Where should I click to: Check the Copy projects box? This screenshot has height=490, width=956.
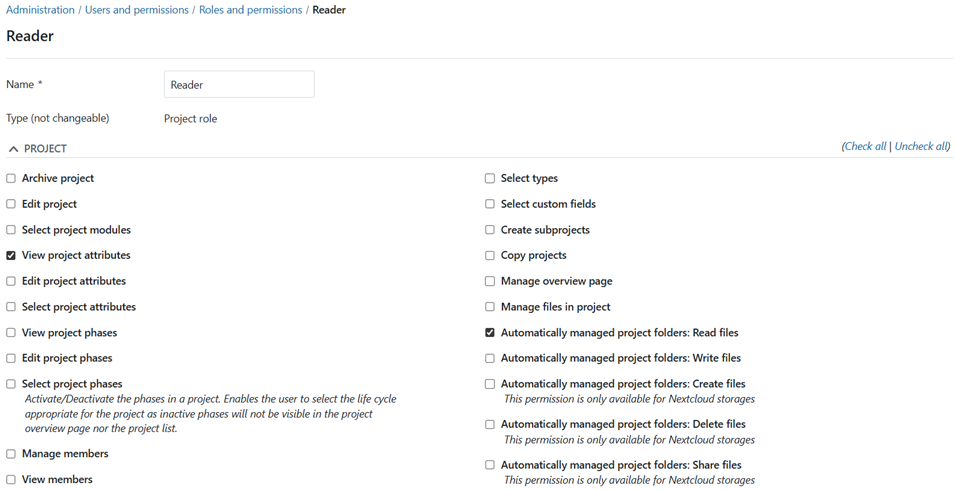(490, 255)
